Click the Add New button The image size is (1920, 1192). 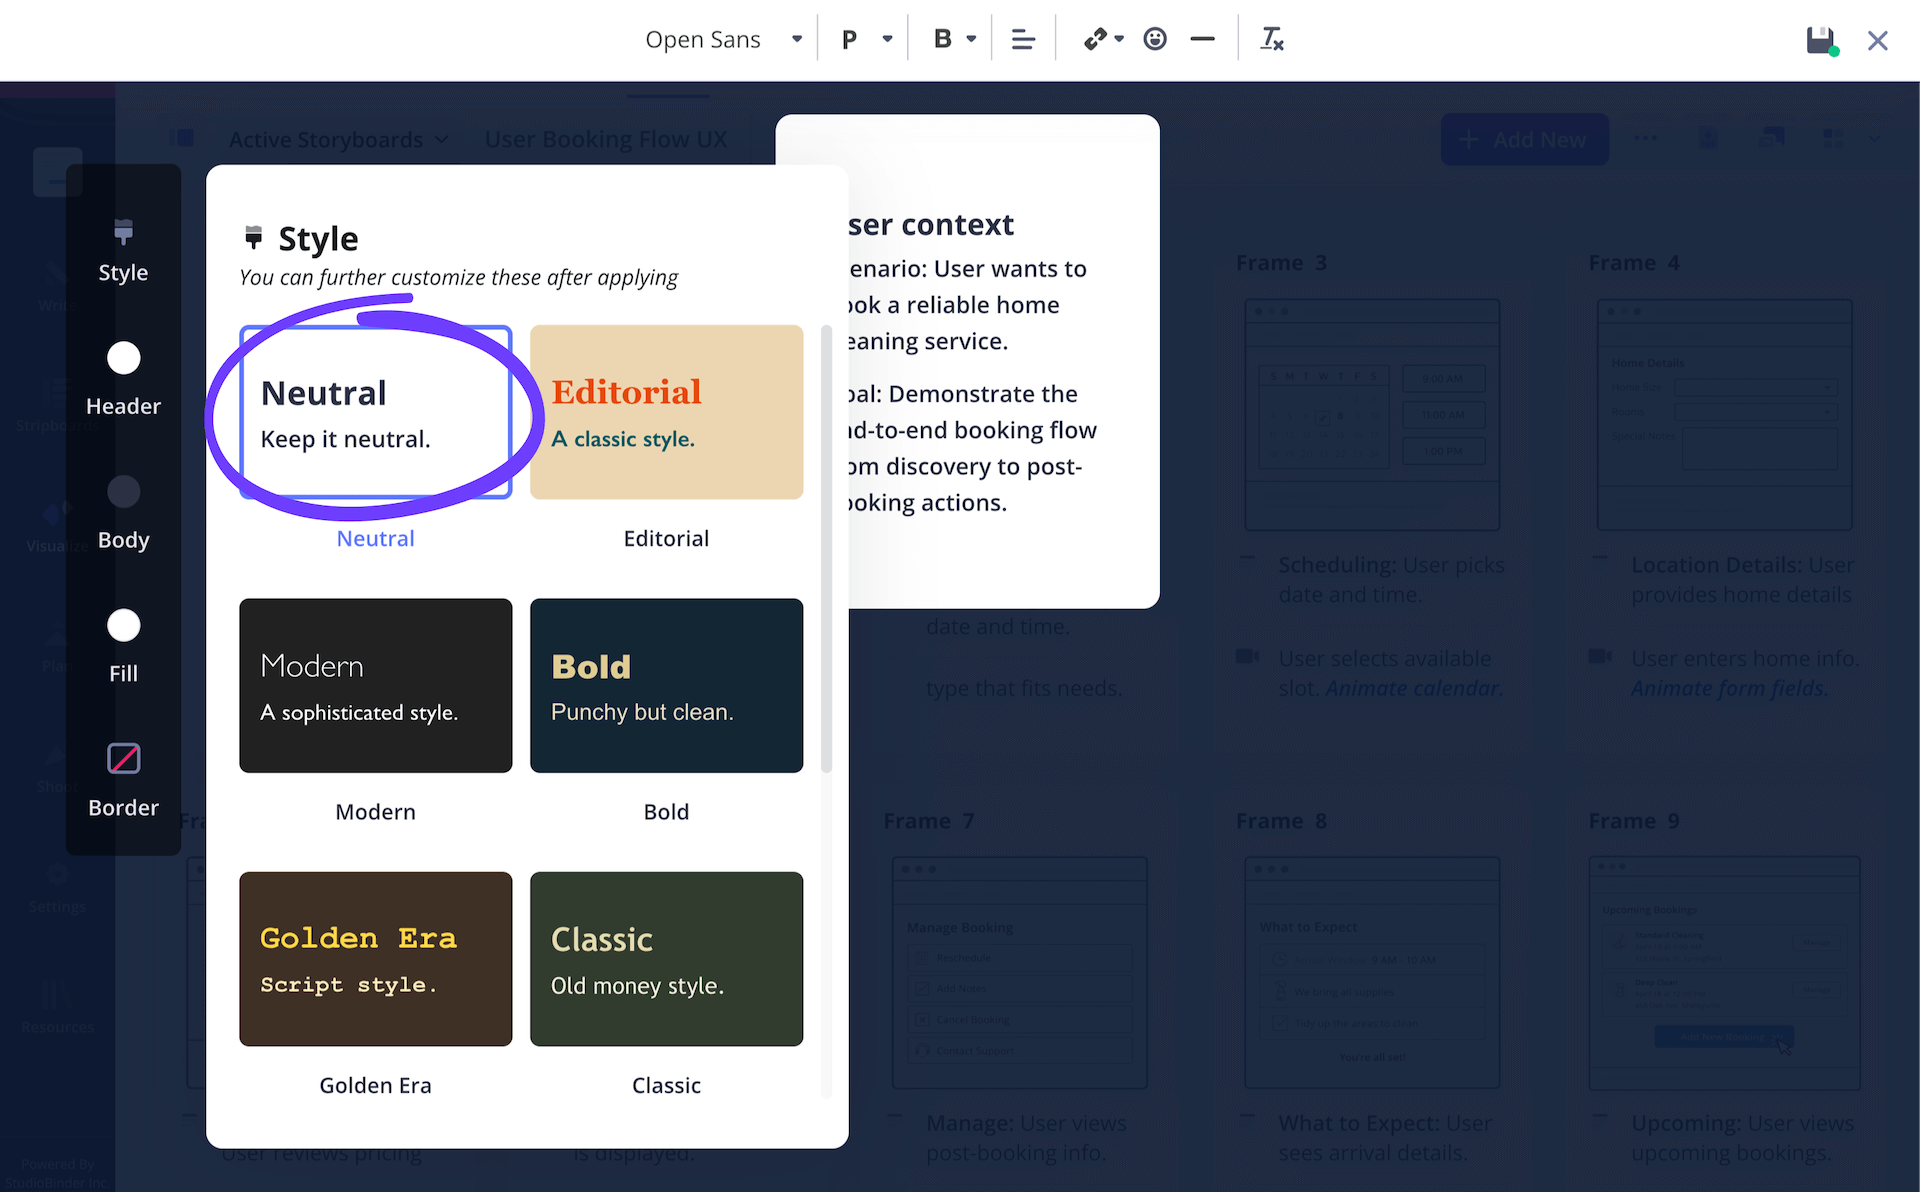(1524, 139)
